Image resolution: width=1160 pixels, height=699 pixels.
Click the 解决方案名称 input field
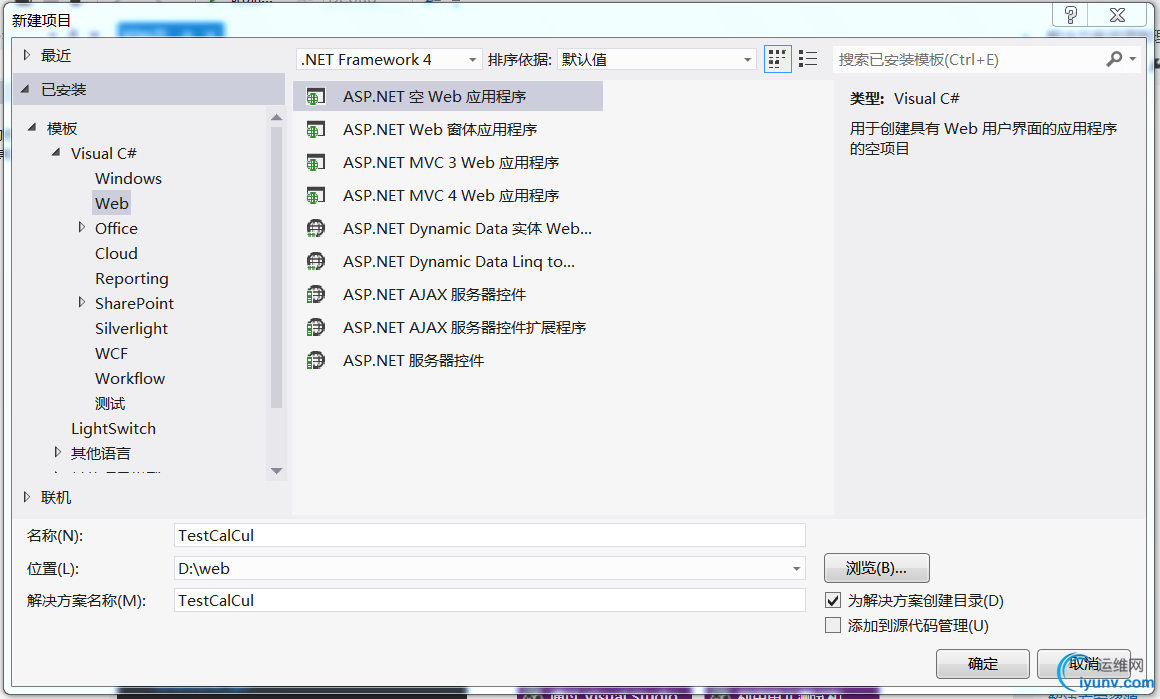pos(490,601)
